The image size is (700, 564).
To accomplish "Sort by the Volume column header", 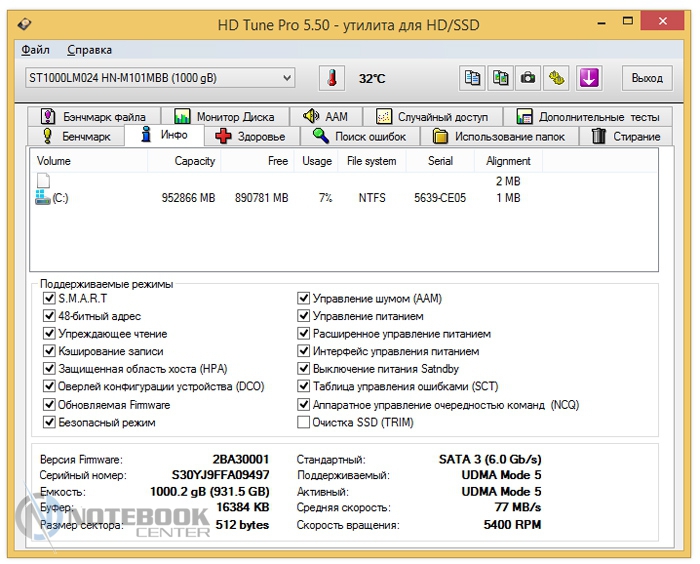I will pyautogui.click(x=88, y=161).
